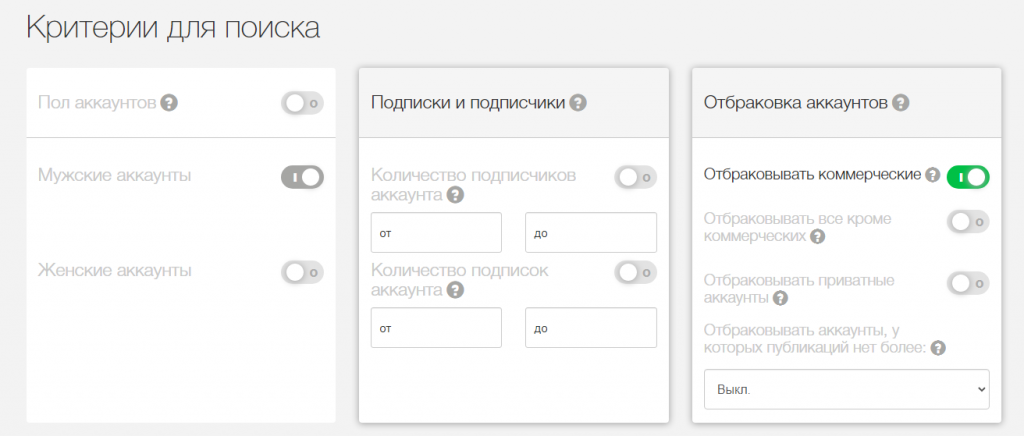Click help icon for публикаций нет более
The image size is (1024, 436).
[x=938, y=348]
